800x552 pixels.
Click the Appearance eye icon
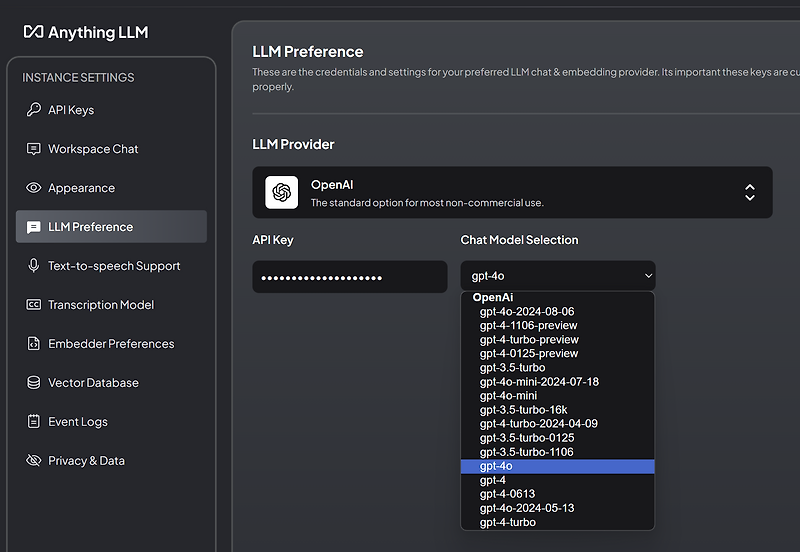34,188
